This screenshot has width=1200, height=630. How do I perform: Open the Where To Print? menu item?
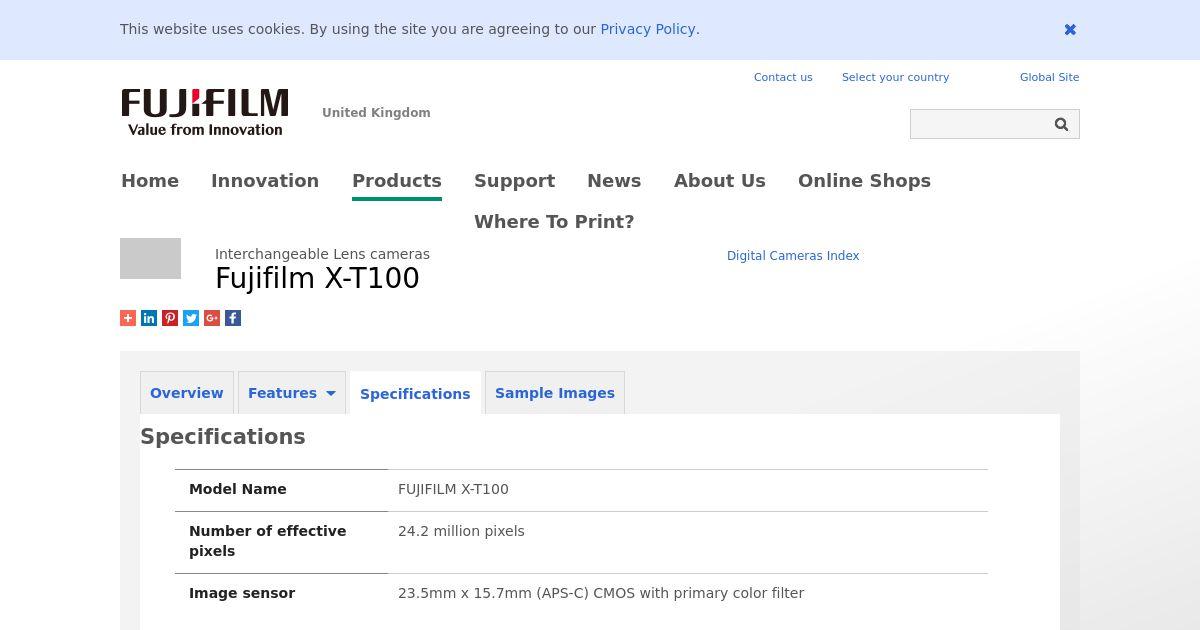click(554, 222)
